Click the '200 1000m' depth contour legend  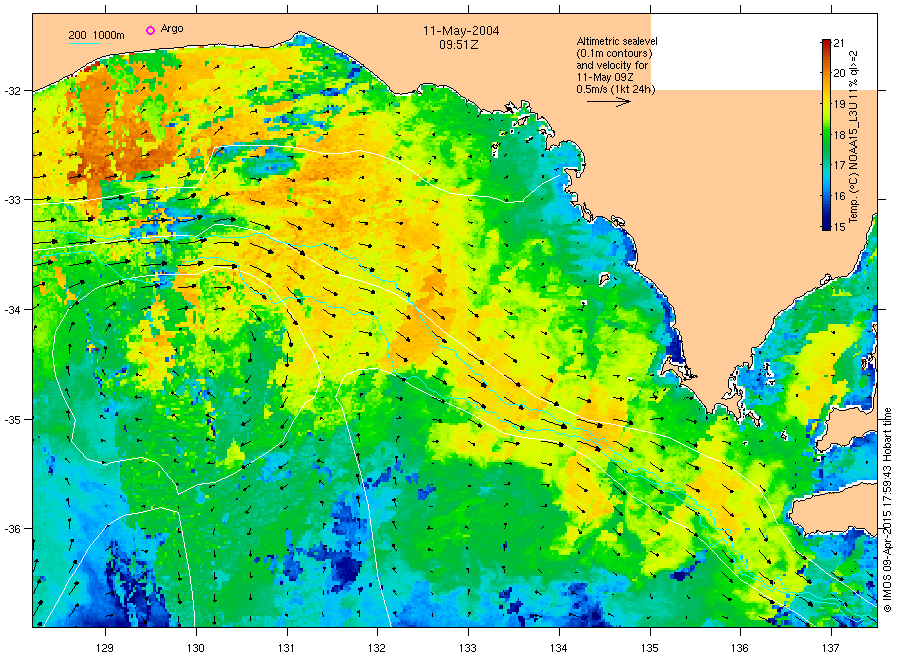[96, 36]
